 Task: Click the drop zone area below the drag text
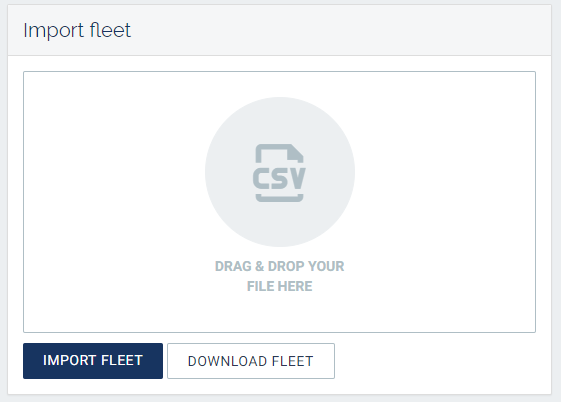tap(279, 314)
